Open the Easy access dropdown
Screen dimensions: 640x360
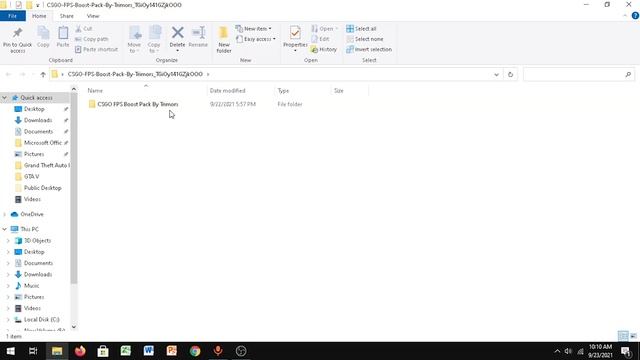pyautogui.click(x=256, y=39)
